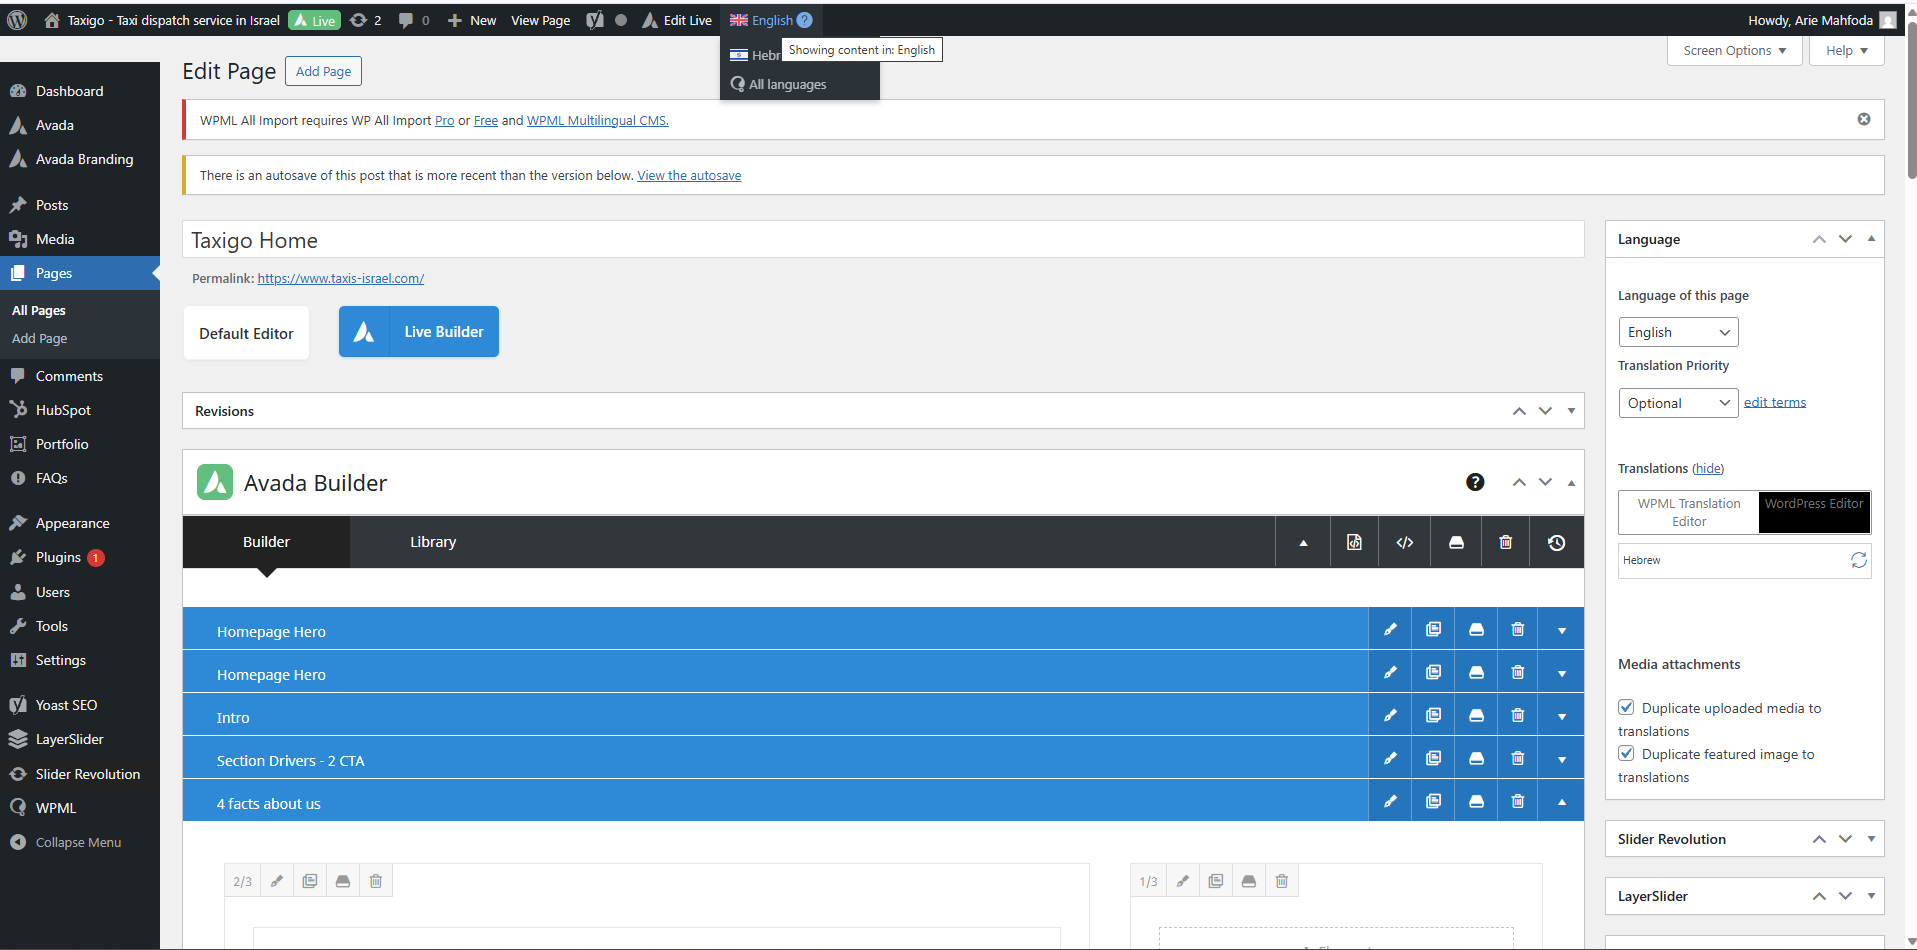Open Avada Builder custom CSS code icon
Viewport: 1917px width, 950px height.
click(1405, 542)
